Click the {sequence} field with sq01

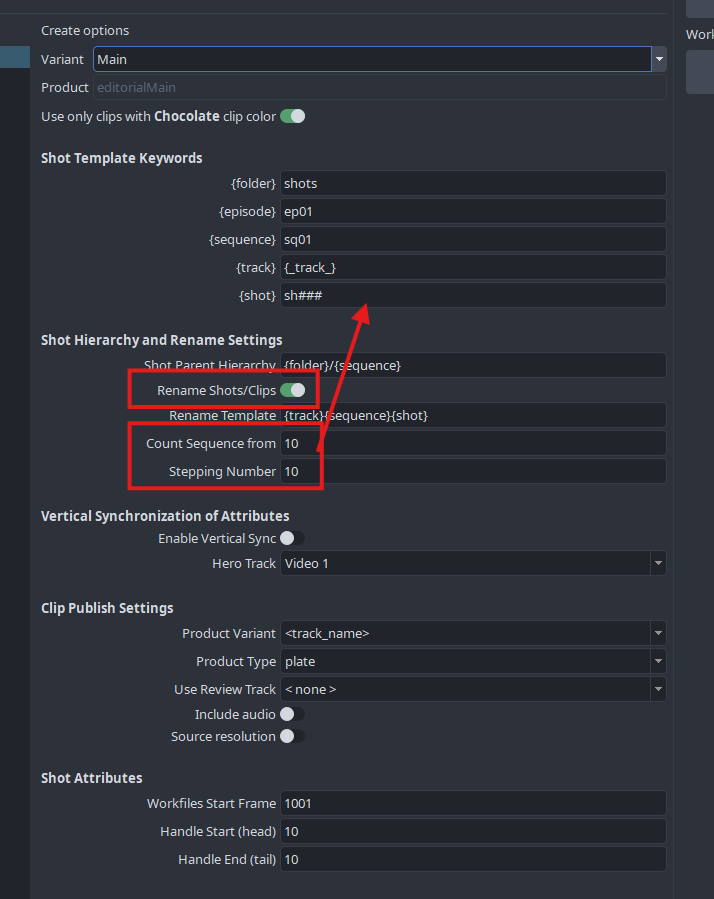coord(473,240)
